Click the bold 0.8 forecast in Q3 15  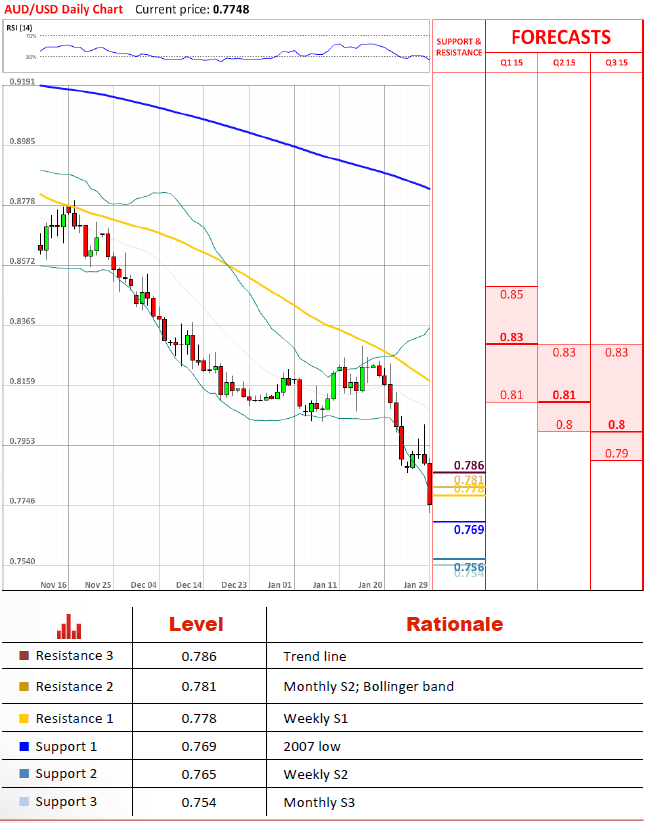tap(616, 424)
